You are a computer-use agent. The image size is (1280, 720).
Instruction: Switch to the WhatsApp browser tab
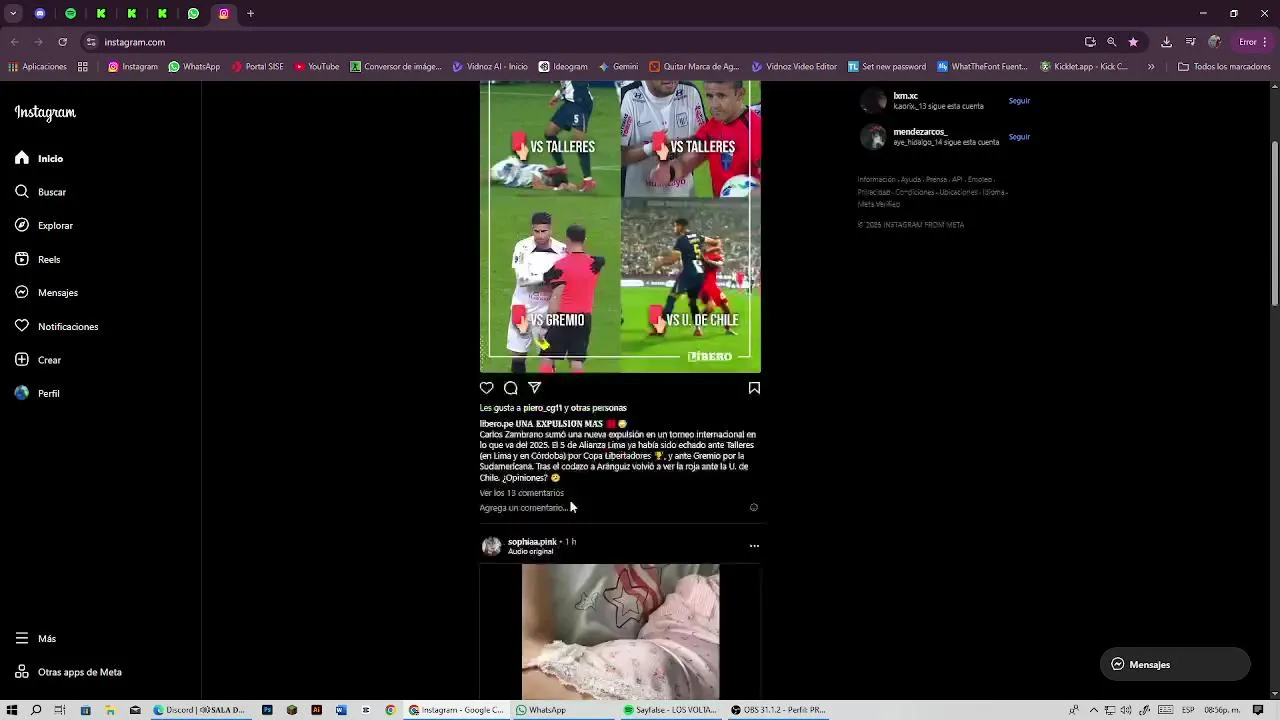point(193,13)
